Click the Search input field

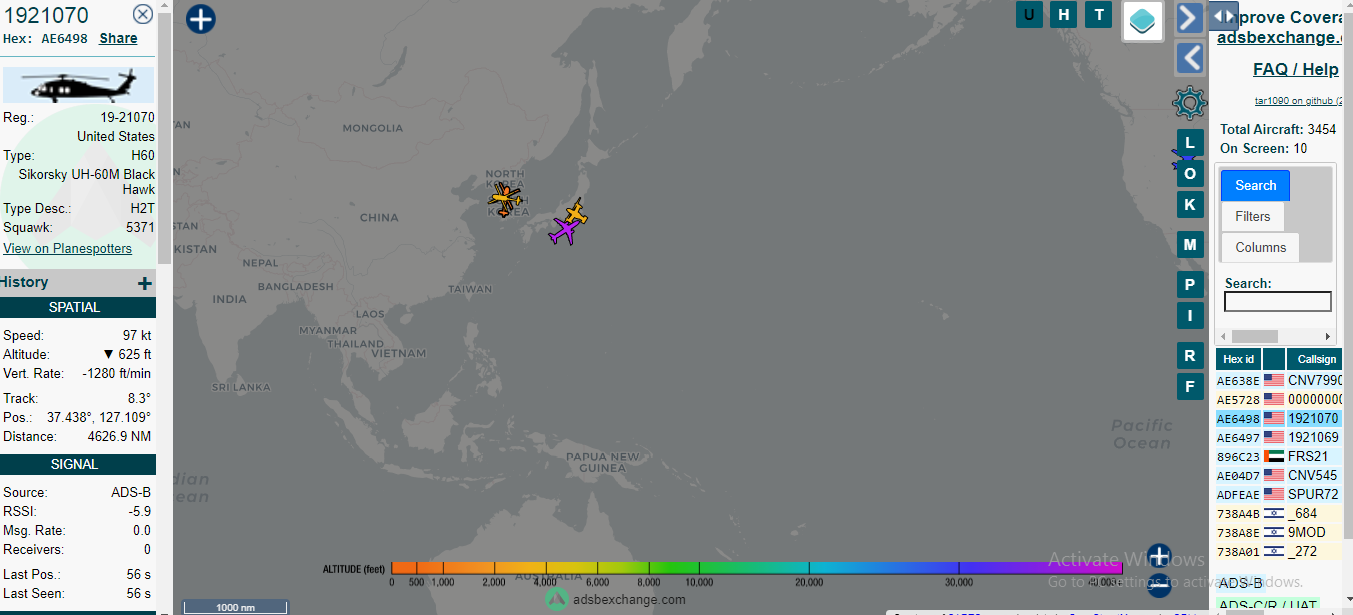1278,301
